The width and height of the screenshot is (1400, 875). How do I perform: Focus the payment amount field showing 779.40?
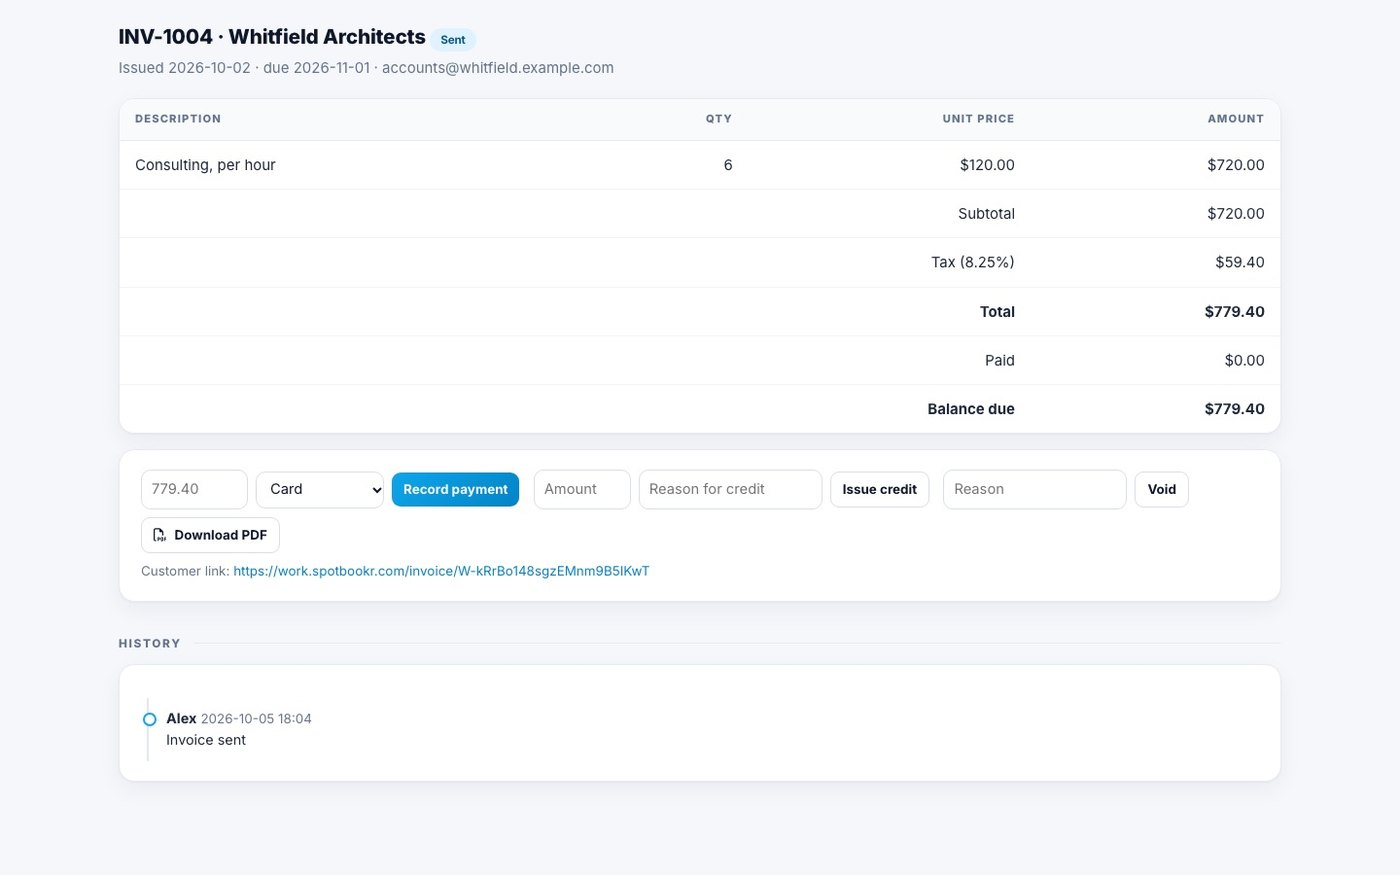click(194, 489)
